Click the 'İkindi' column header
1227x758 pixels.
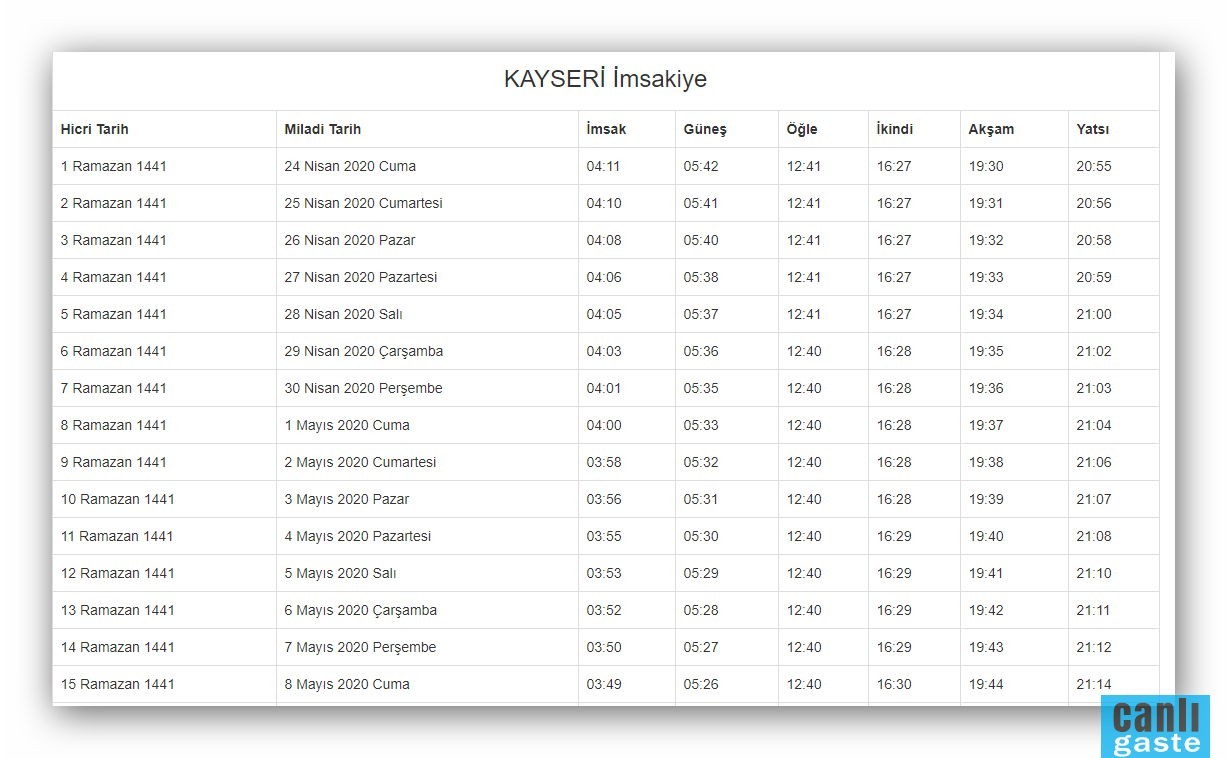click(x=894, y=129)
